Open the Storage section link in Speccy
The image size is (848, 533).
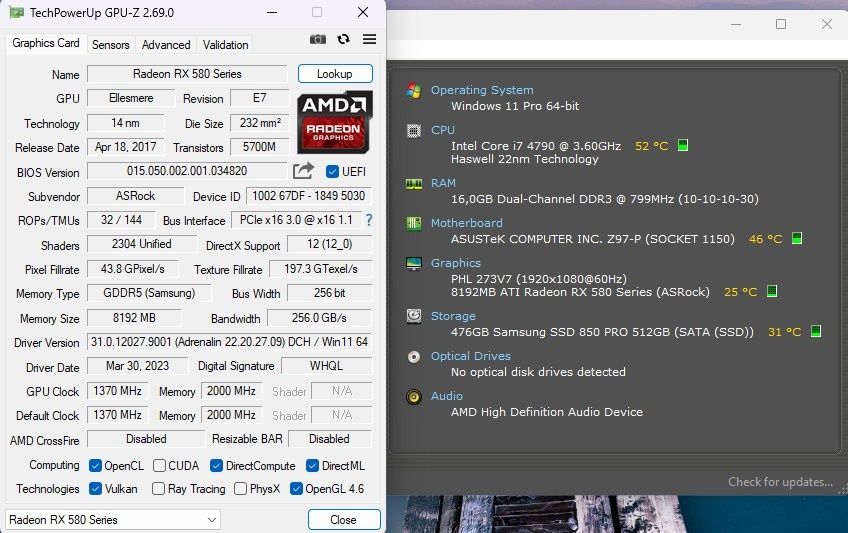453,316
